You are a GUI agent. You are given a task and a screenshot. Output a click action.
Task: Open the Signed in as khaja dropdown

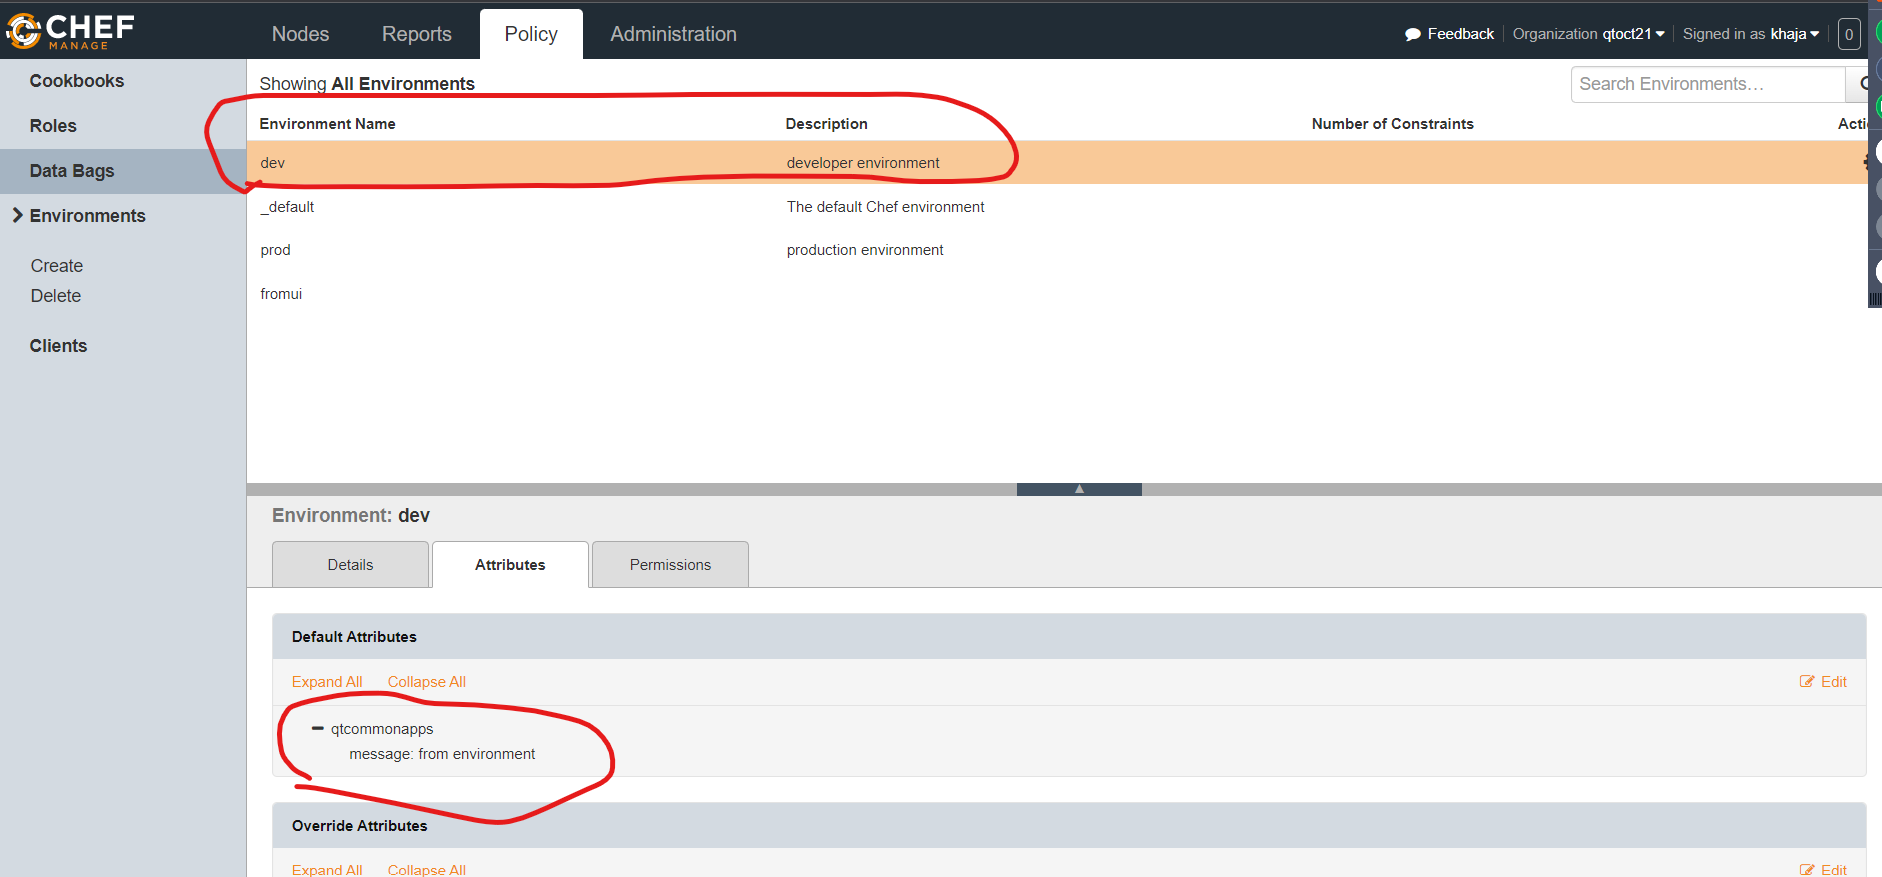1750,34
